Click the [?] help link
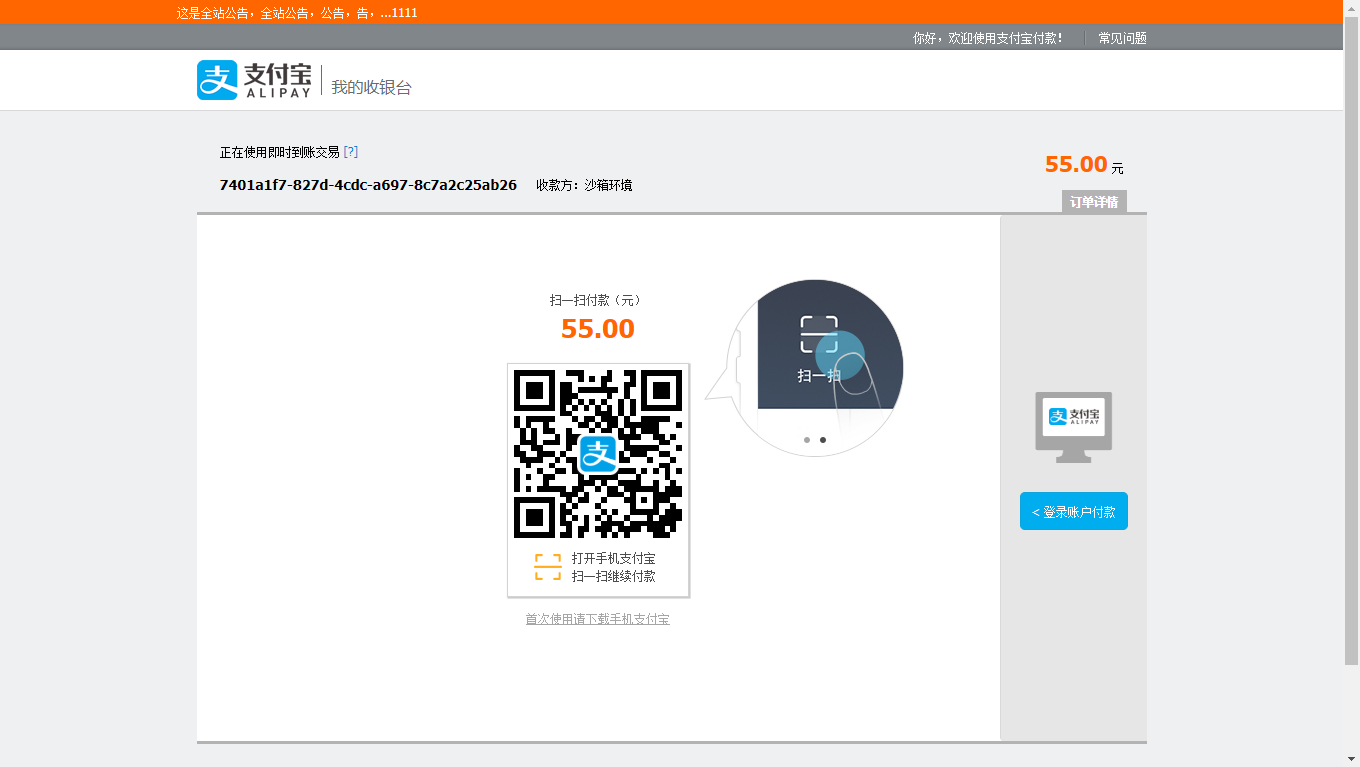Screen dimensions: 1360x767 (x=351, y=152)
